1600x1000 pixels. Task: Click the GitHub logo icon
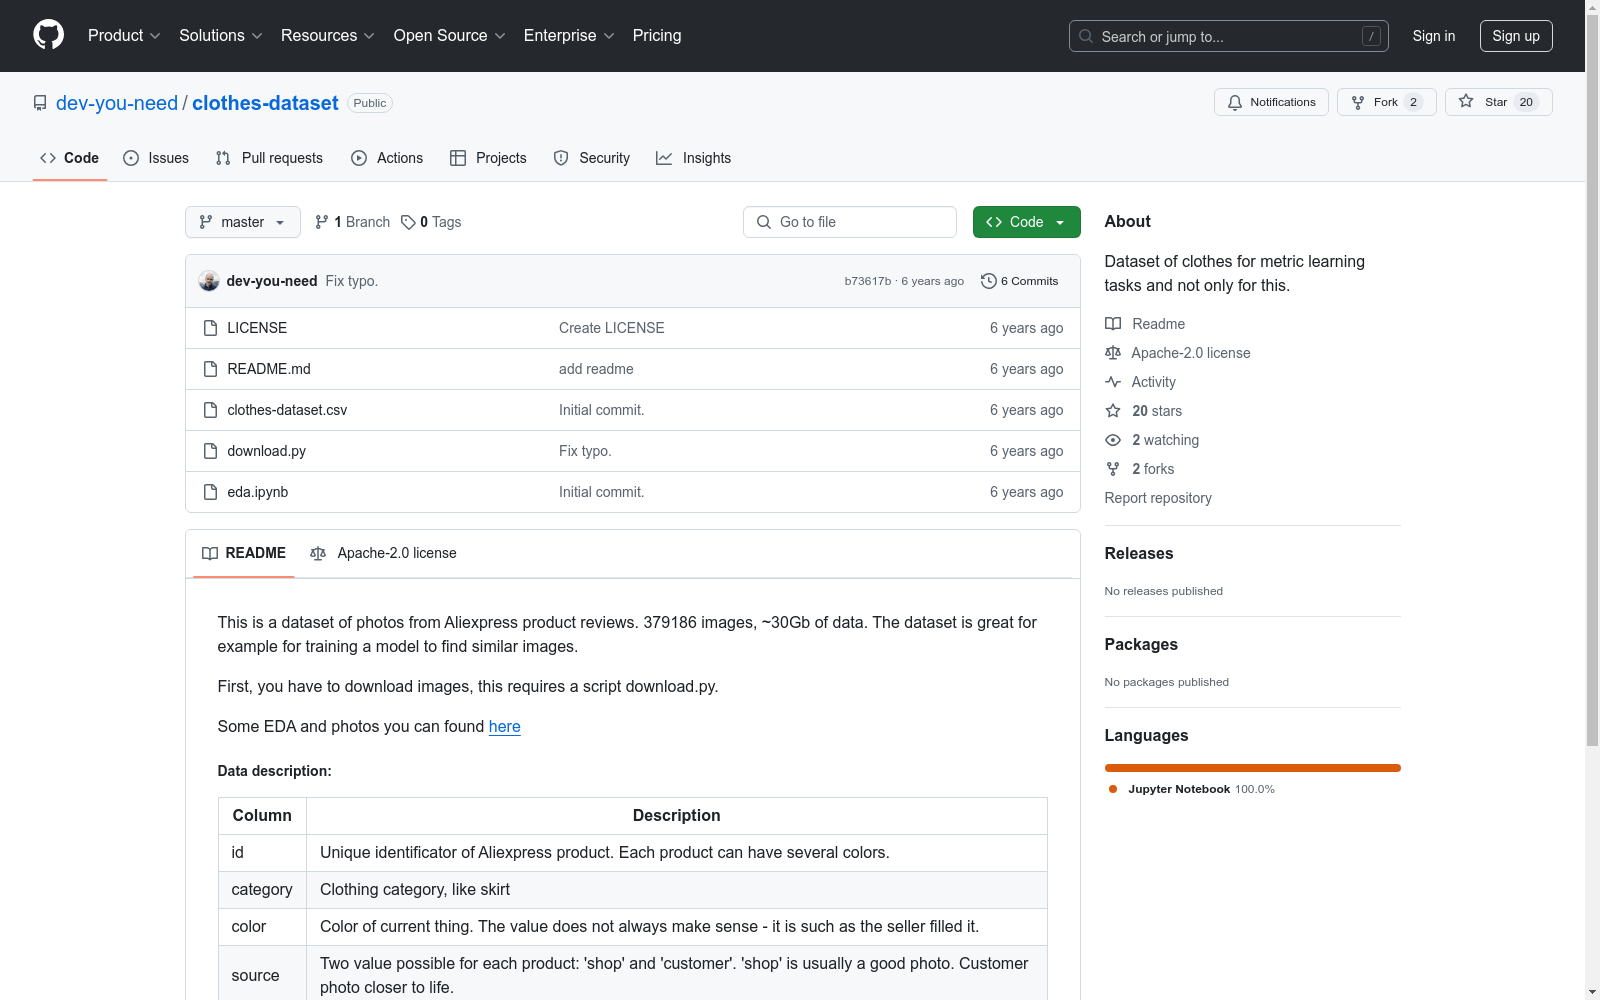coord(48,35)
